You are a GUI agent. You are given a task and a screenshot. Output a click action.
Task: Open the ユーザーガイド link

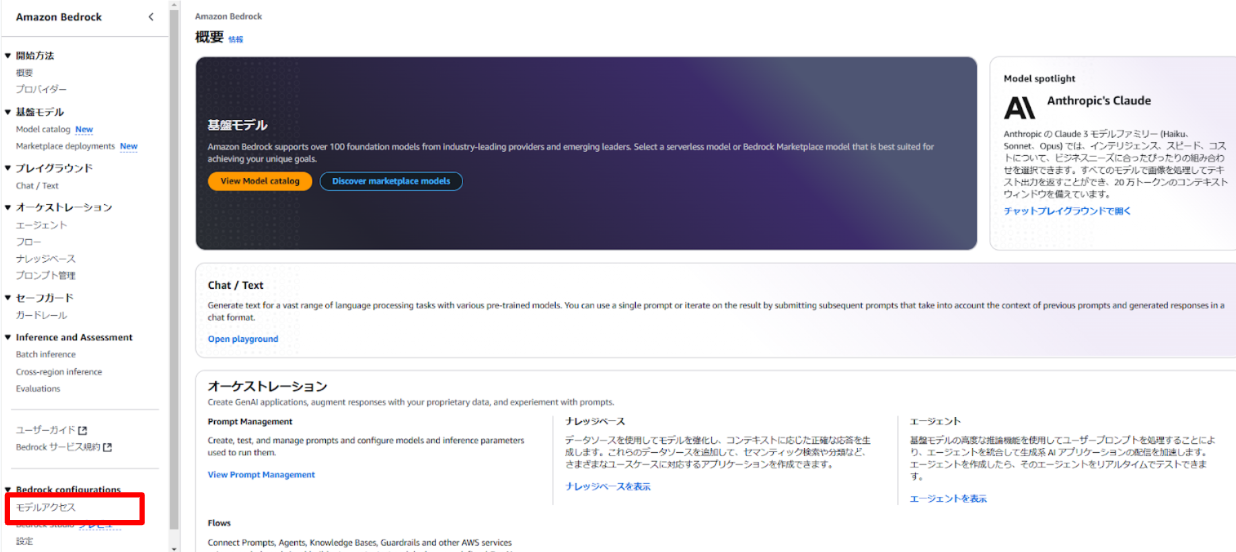[x=46, y=430]
